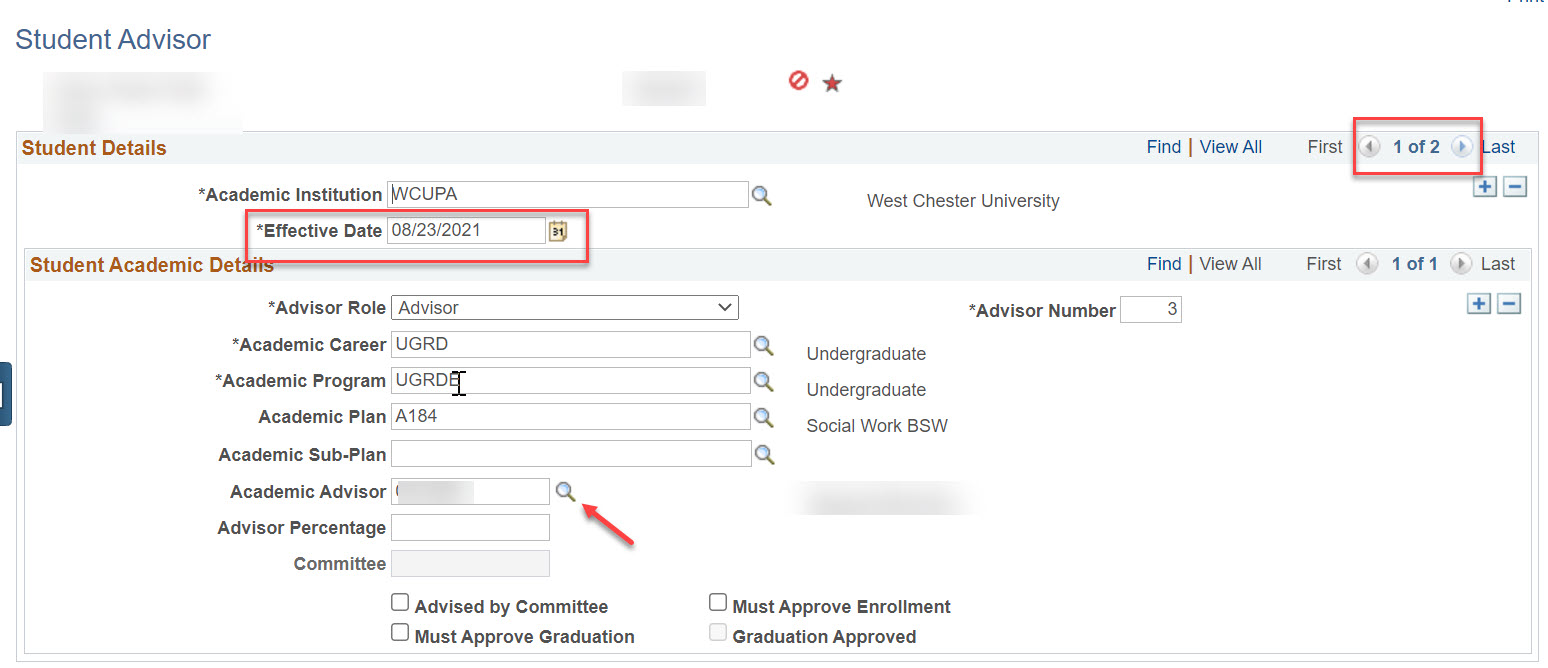This screenshot has height=668, width=1548.
Task: Click into the Advisor Percentage field
Action: point(470,528)
